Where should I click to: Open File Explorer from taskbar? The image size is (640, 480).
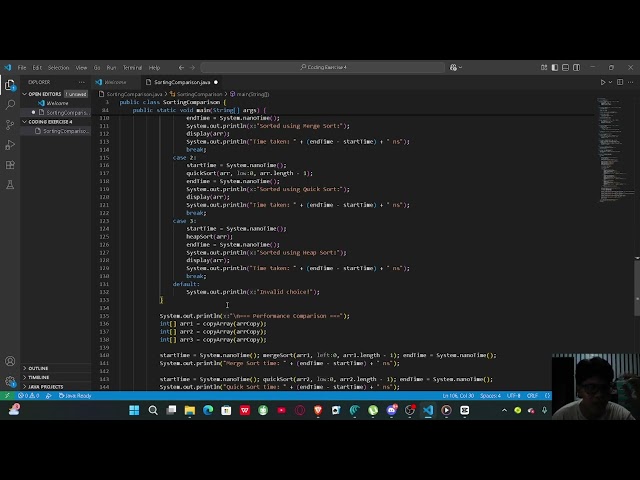(189, 410)
